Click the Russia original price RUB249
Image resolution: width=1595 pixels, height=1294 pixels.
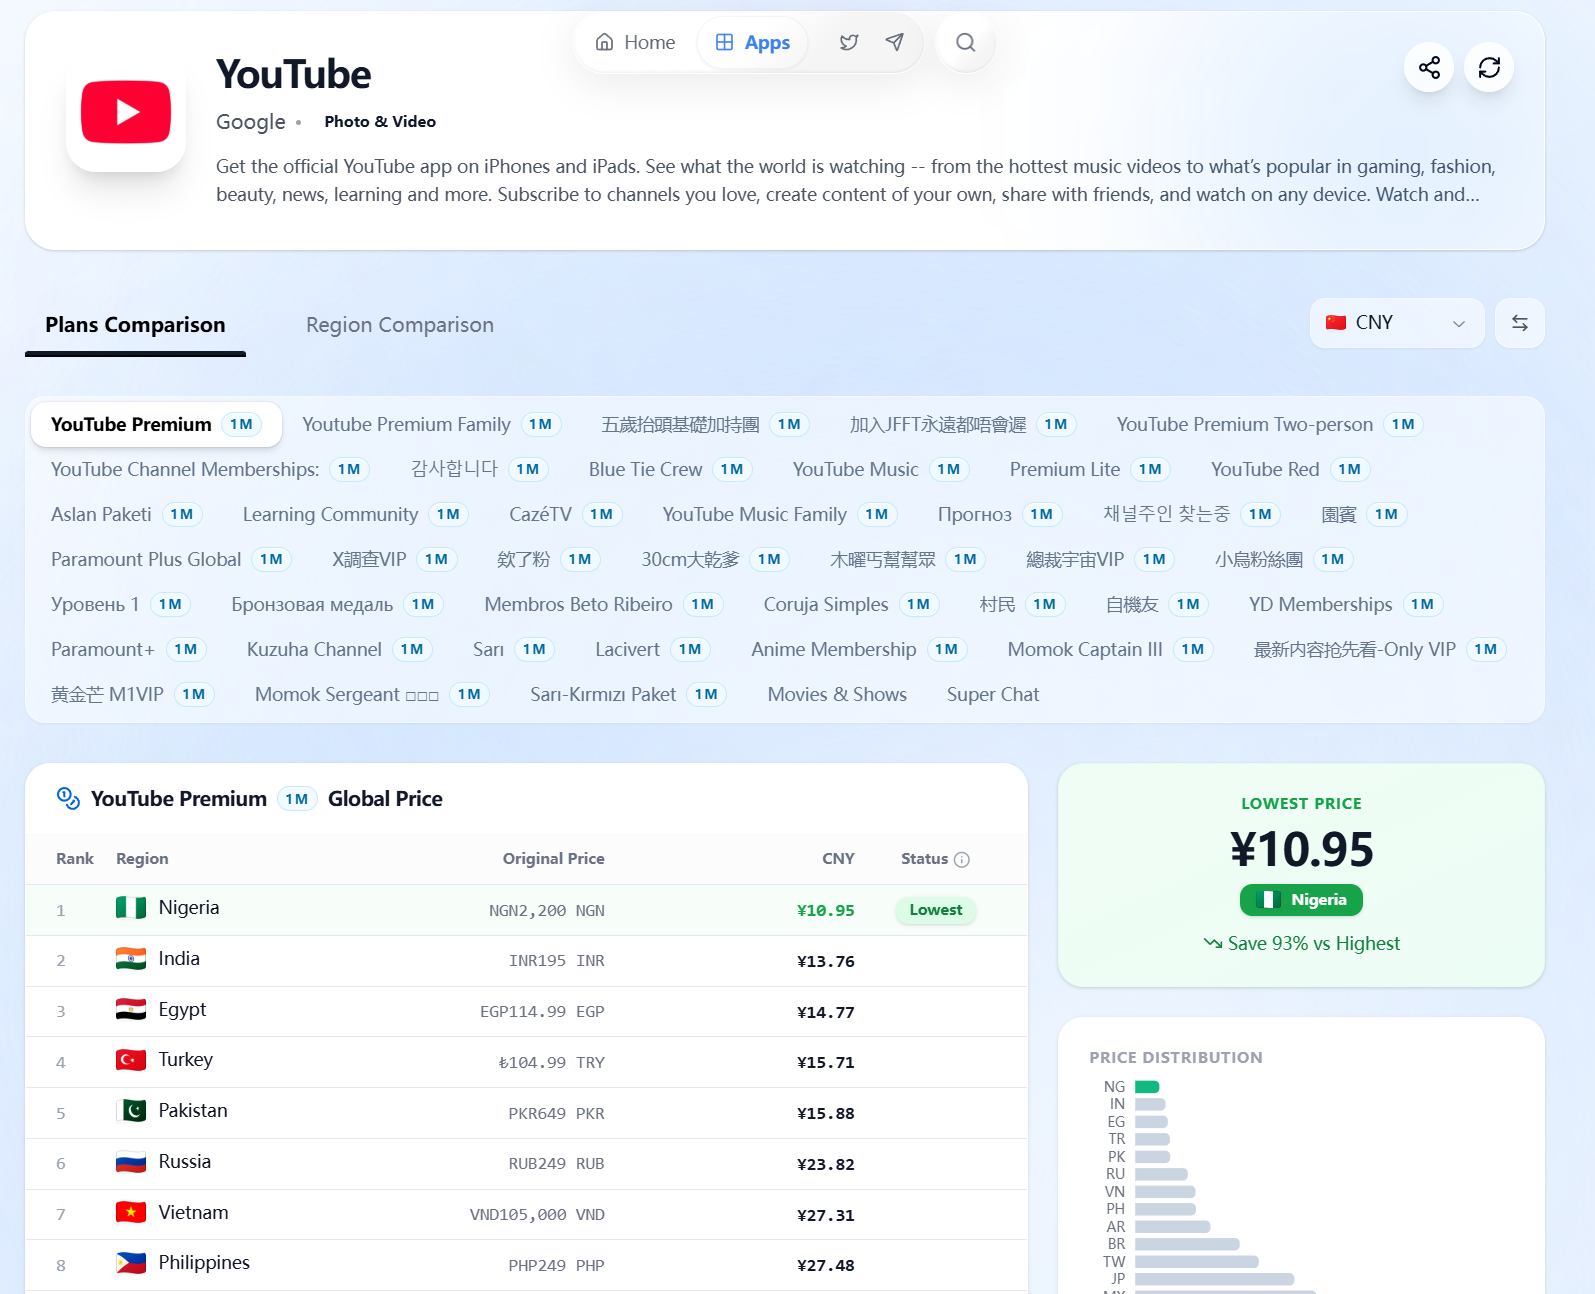pos(557,1164)
